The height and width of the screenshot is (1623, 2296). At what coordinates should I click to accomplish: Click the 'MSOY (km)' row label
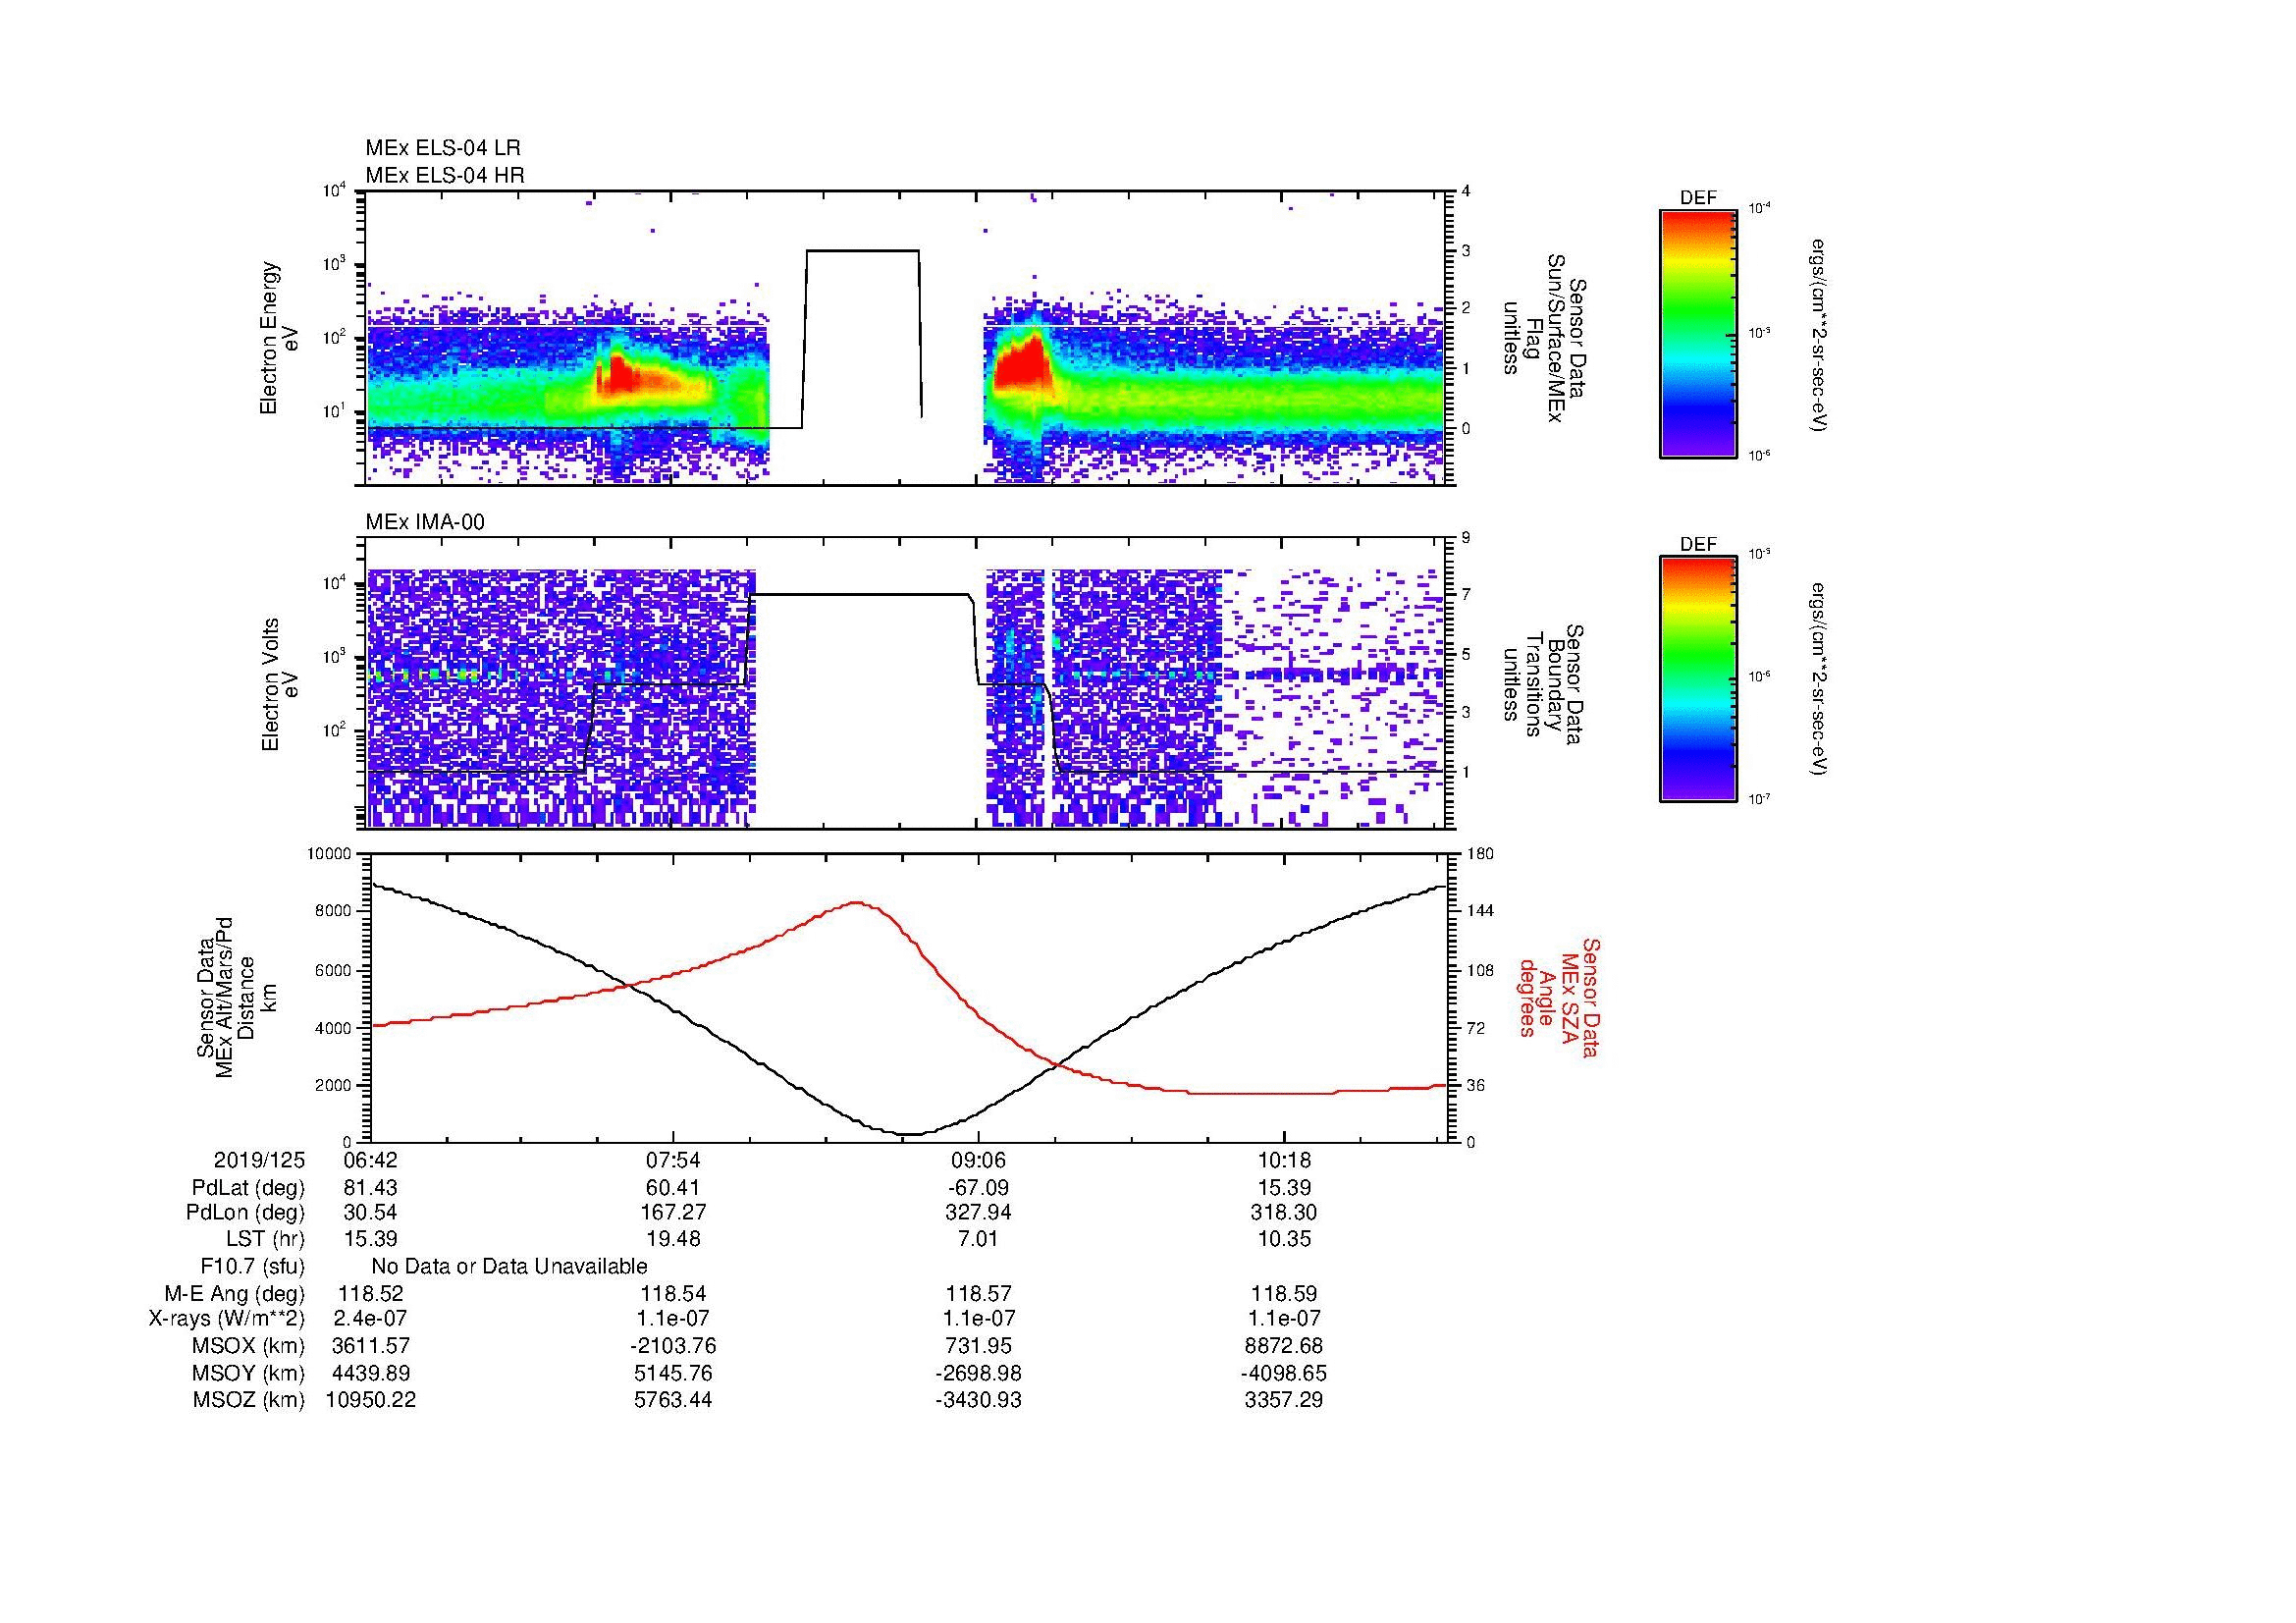tap(248, 1373)
